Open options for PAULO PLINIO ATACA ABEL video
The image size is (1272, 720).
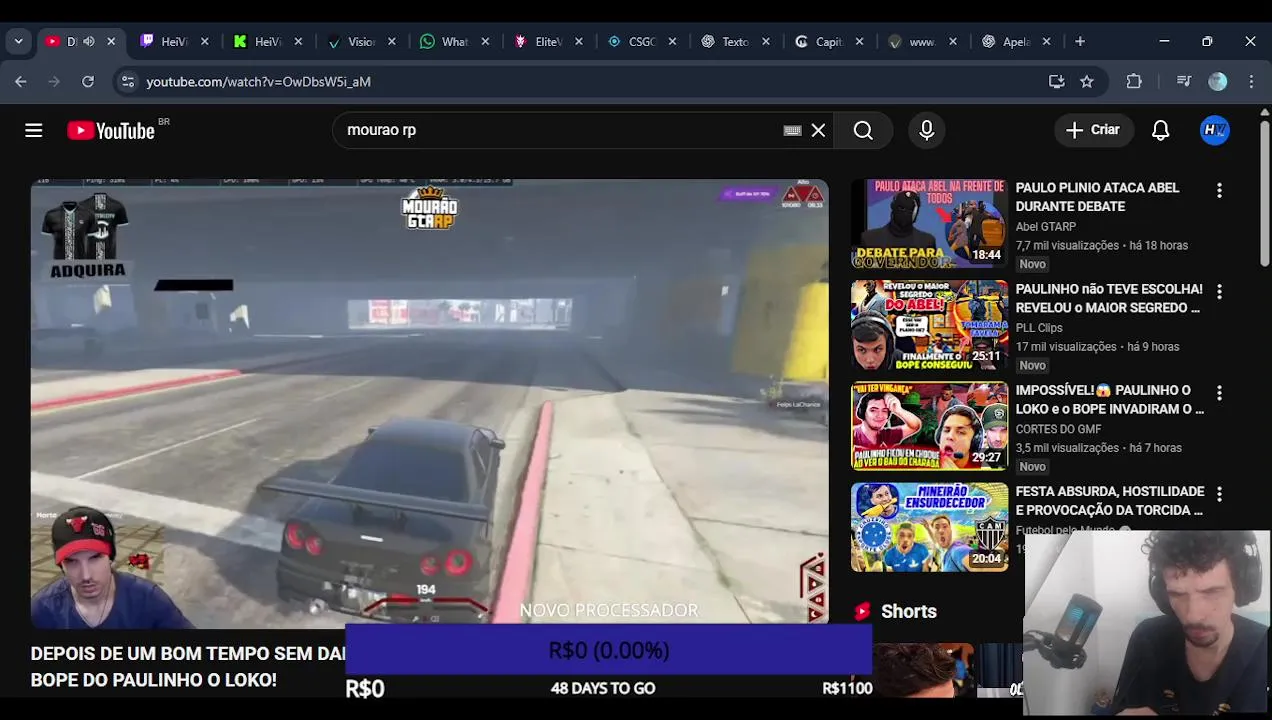pos(1219,190)
